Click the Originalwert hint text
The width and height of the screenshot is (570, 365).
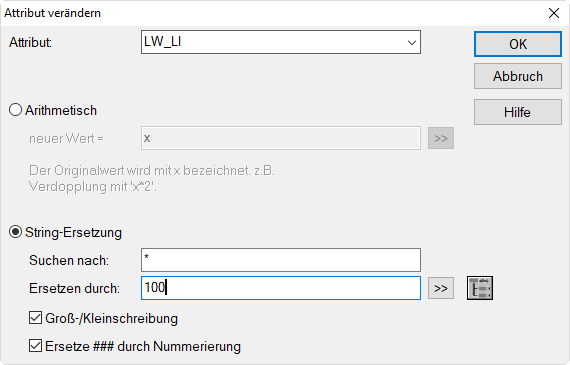pos(152,178)
